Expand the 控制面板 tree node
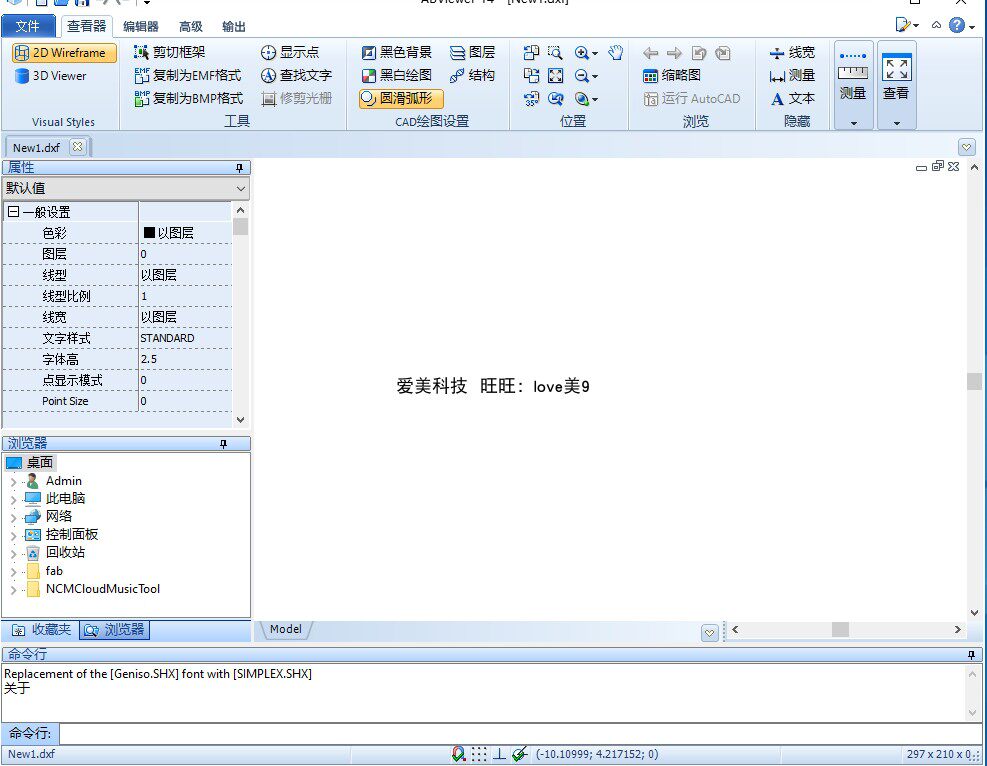Image resolution: width=987 pixels, height=766 pixels. tap(13, 536)
